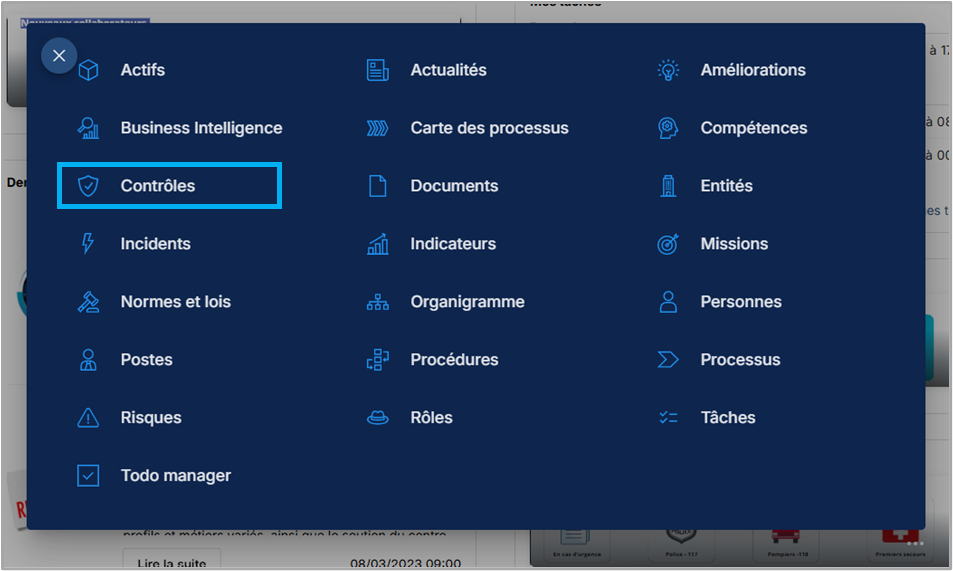Select the Normes et lois gavel icon
This screenshot has width=953, height=571.
click(89, 302)
